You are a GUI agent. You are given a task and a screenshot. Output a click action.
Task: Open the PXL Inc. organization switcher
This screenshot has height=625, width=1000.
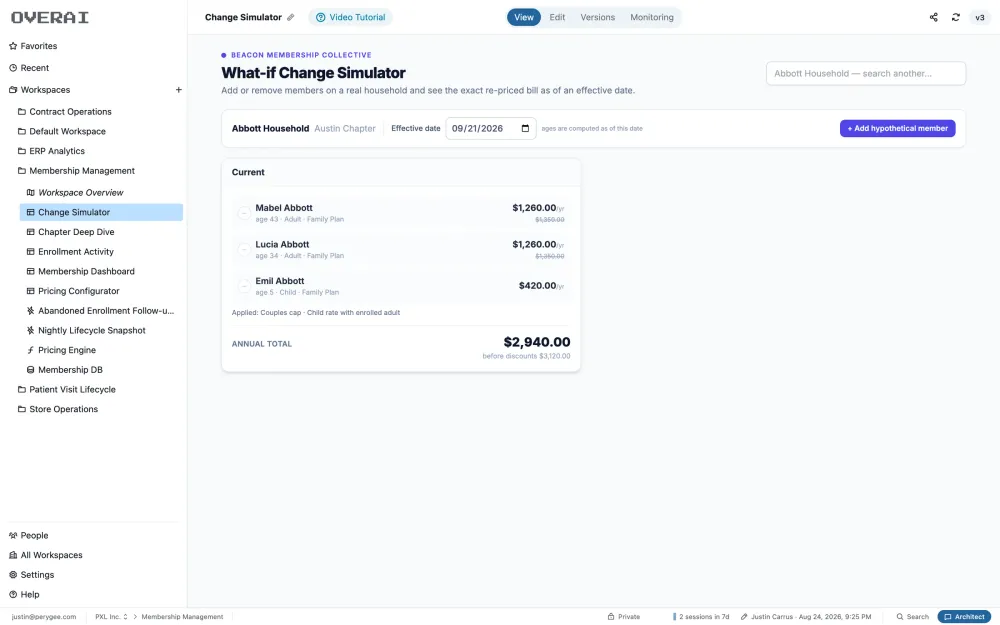pos(111,617)
